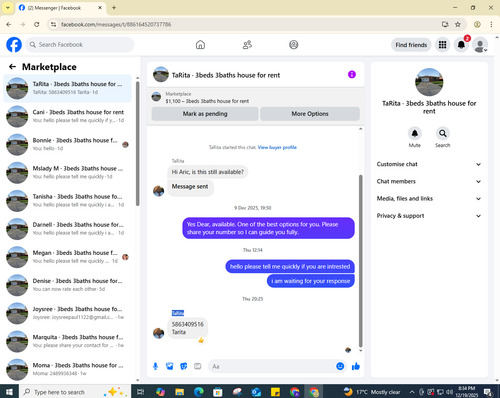
Task: Expand Chat members section
Action: pos(429,181)
